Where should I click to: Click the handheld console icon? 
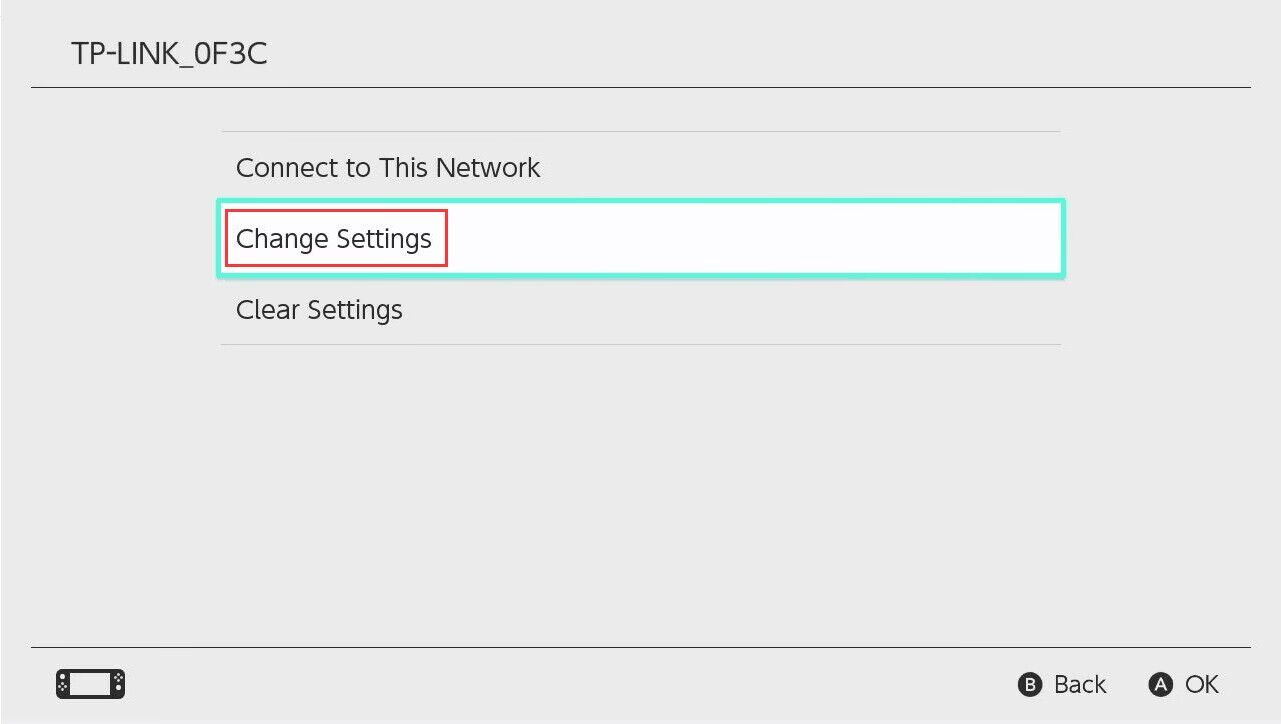coord(90,684)
